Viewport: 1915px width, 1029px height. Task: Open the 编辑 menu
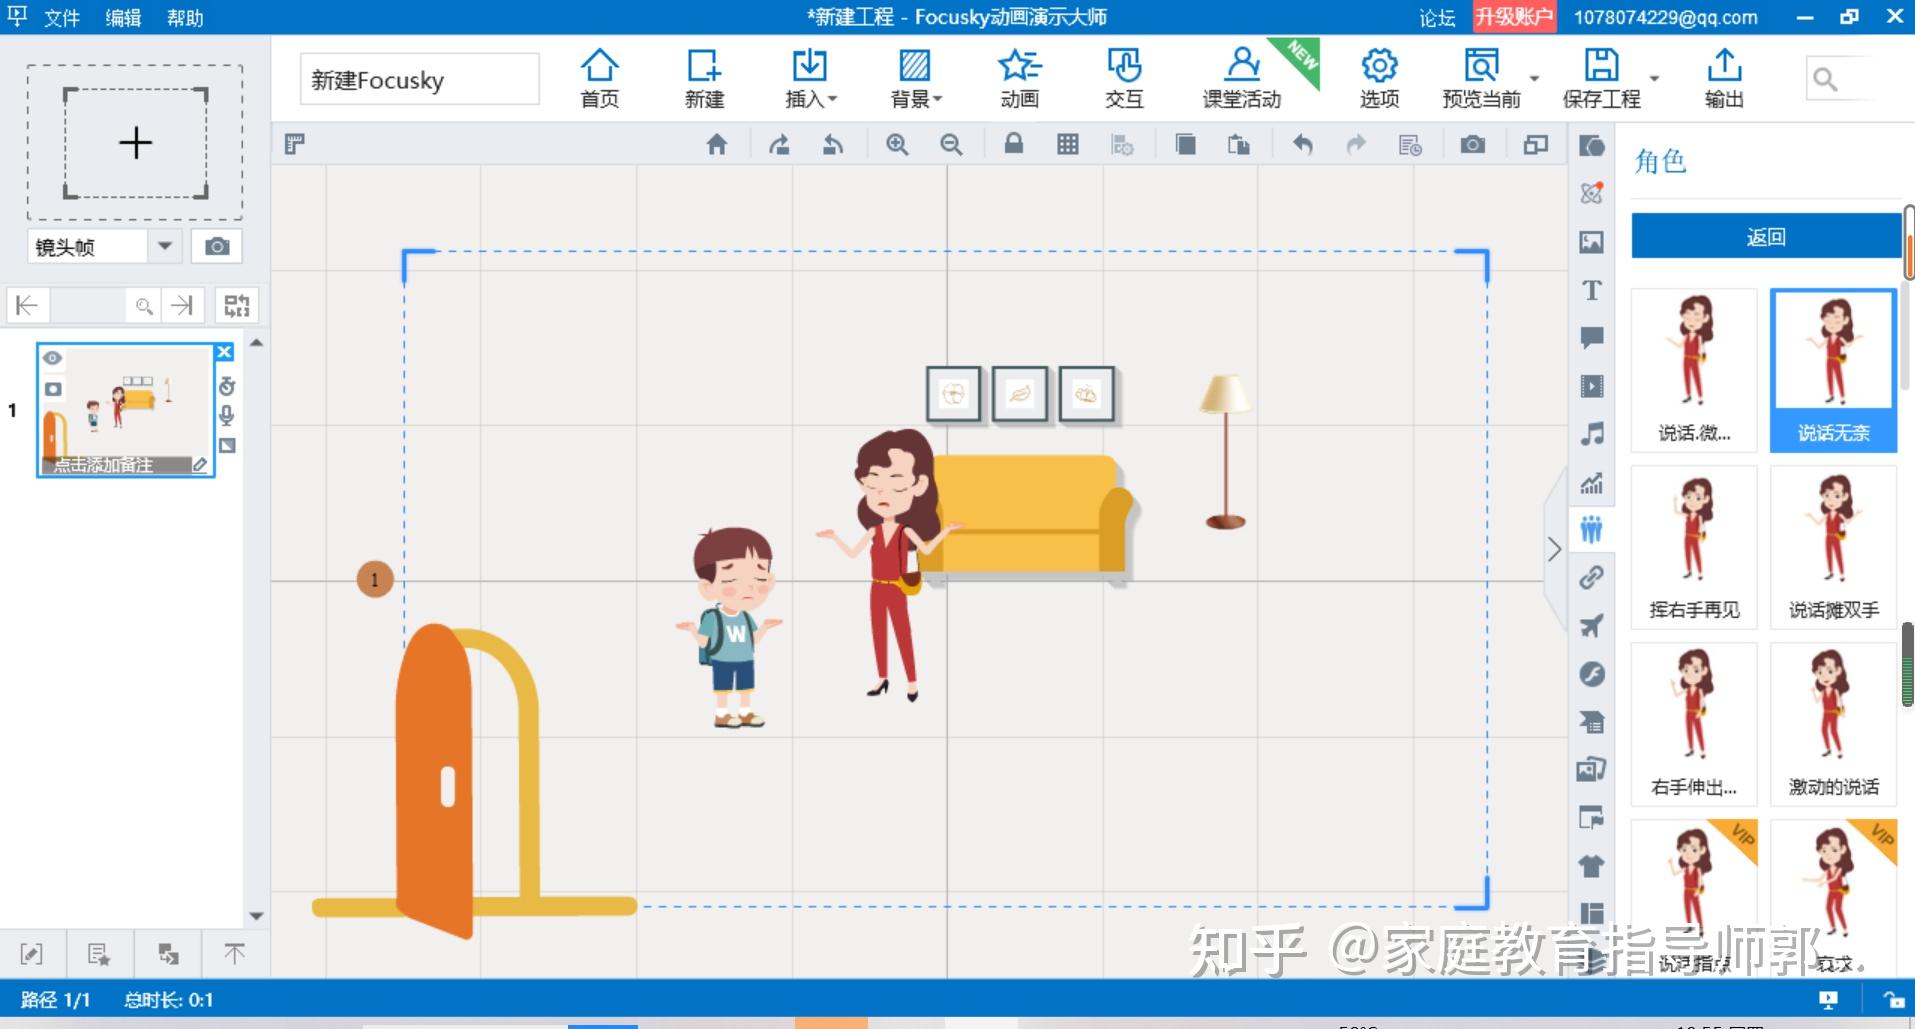coord(124,18)
